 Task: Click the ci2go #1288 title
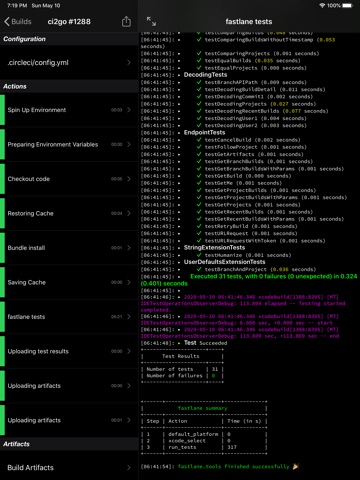coord(69,22)
